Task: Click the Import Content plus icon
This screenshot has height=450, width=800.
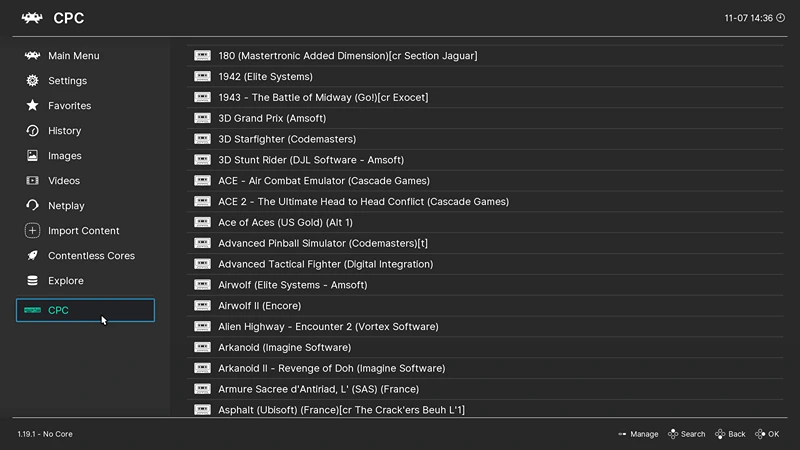Action: coord(32,231)
